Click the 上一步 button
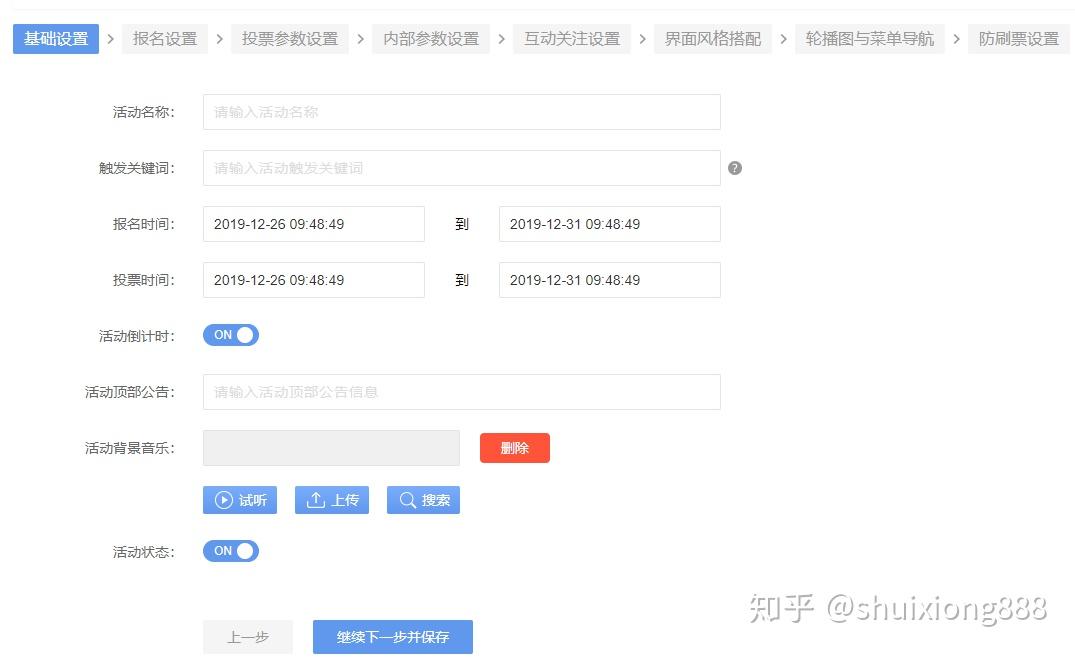The height and width of the screenshot is (657, 1075). coord(247,637)
